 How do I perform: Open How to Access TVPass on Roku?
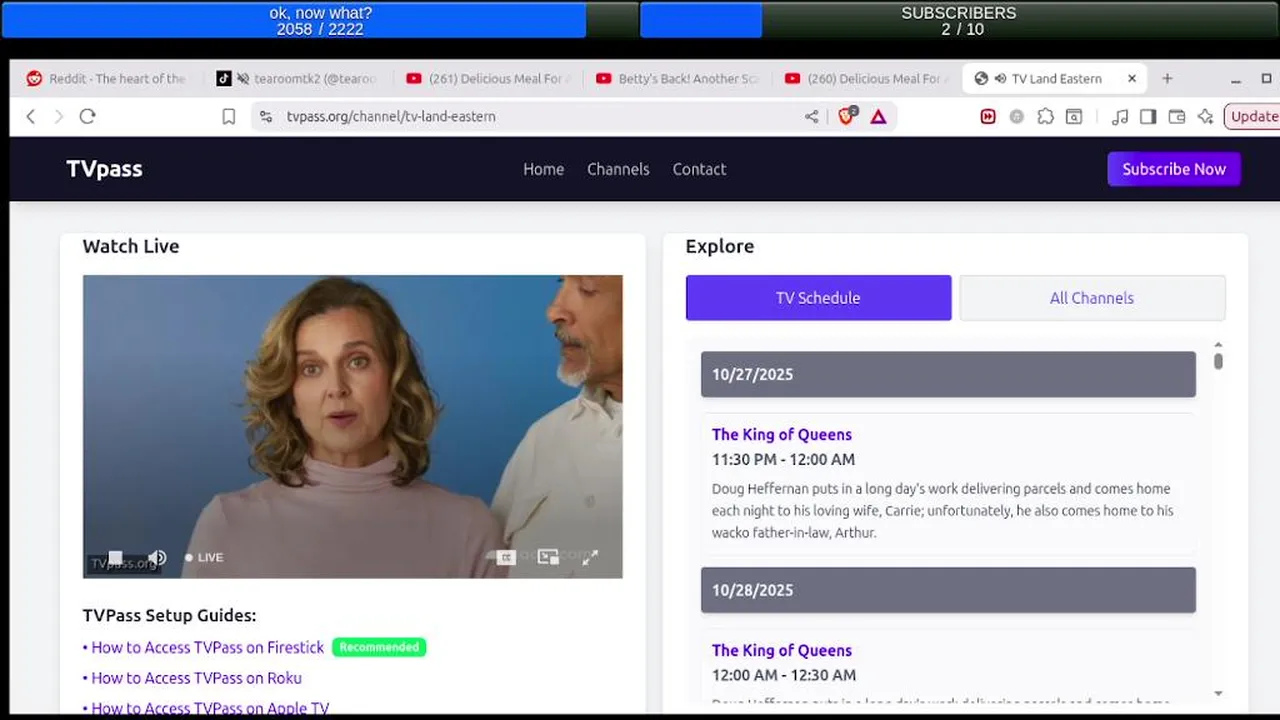pyautogui.click(x=196, y=678)
